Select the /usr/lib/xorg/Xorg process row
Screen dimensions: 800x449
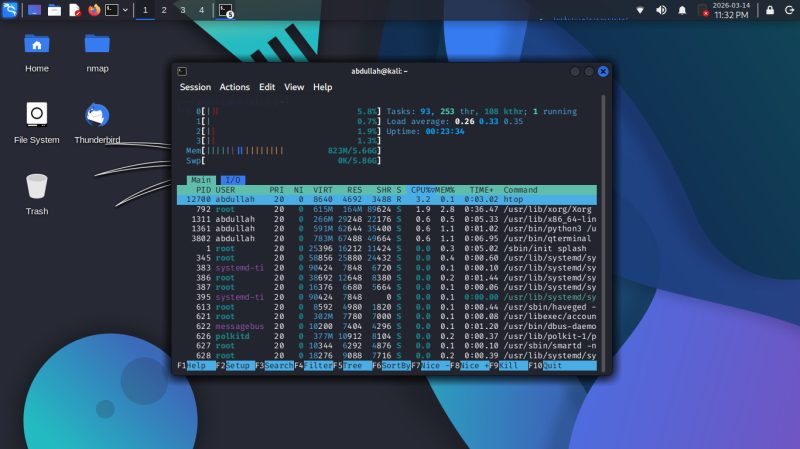pos(390,209)
